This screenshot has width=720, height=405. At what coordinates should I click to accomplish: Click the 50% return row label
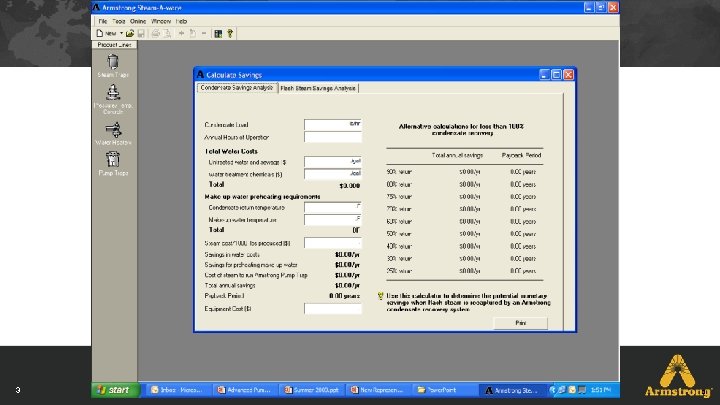399,234
